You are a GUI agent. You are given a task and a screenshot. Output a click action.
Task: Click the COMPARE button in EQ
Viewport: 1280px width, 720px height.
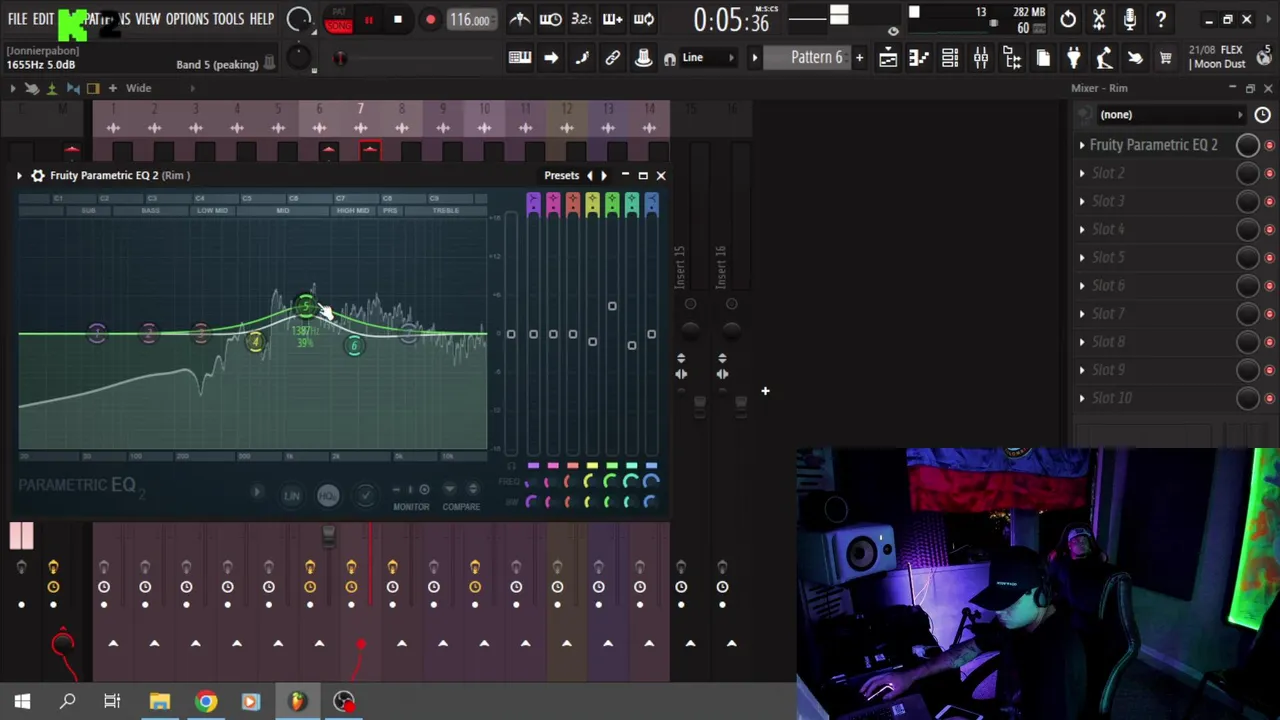[461, 507]
